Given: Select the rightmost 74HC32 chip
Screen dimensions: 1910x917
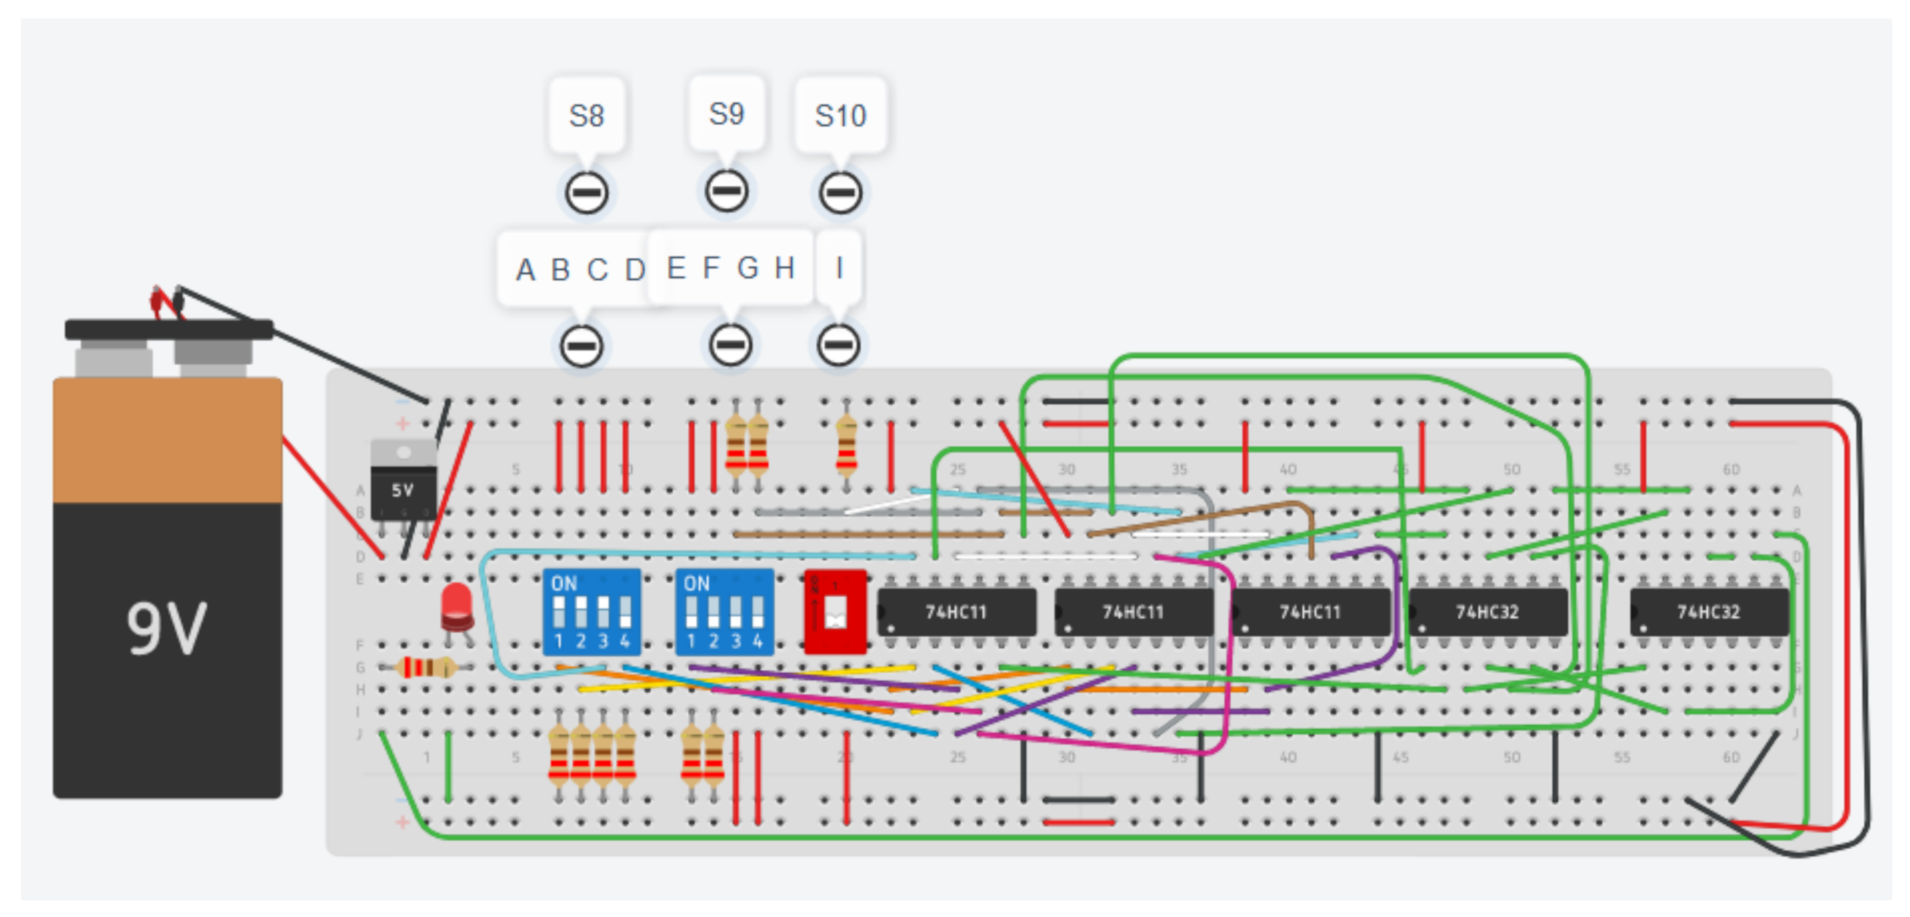Looking at the screenshot, I should (1708, 612).
